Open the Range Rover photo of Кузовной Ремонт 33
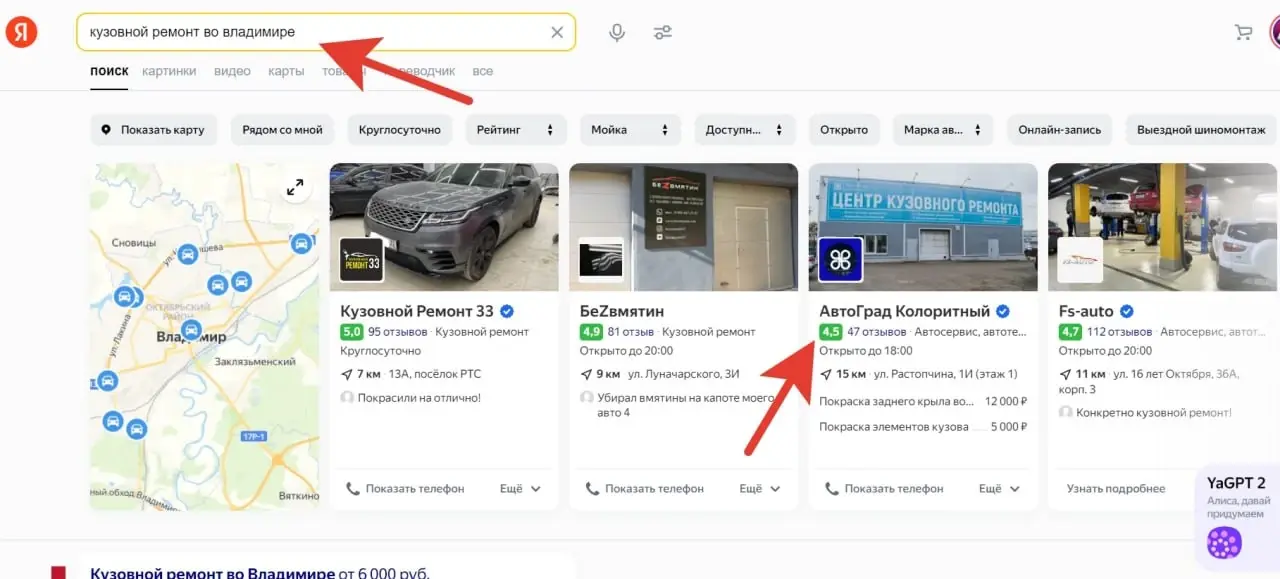The width and height of the screenshot is (1280, 579). tap(444, 227)
